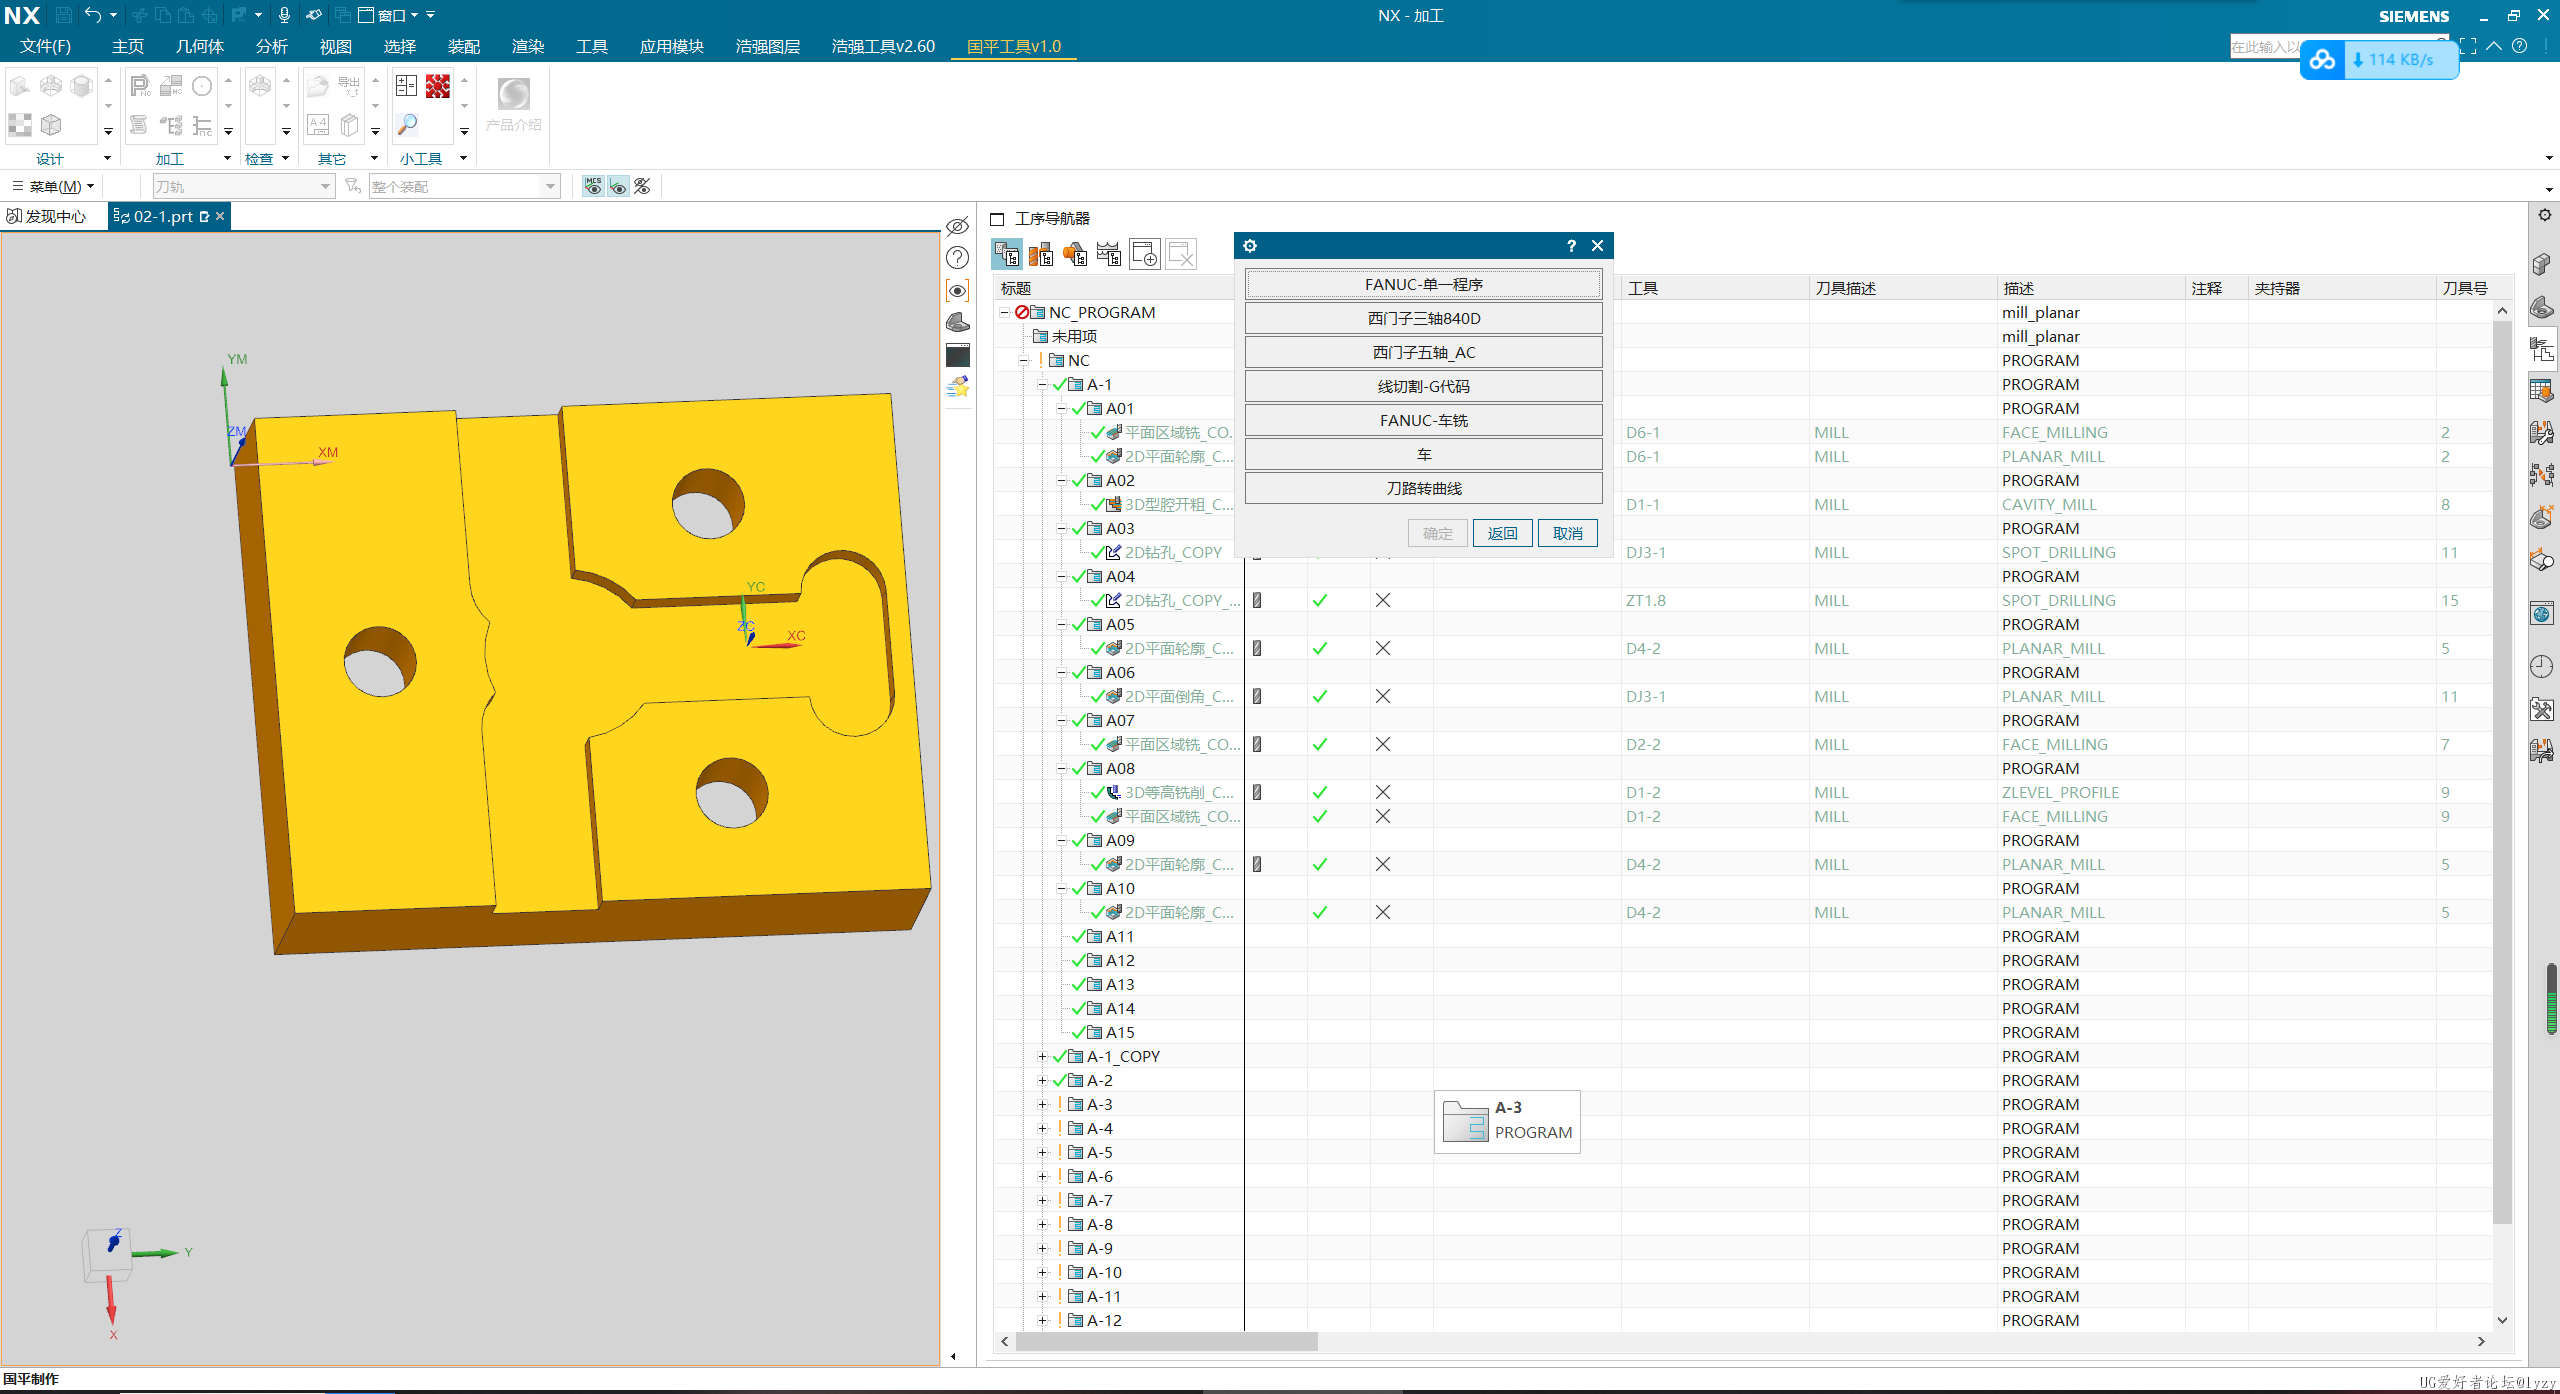Switch to the 主页 ribbon tab
The height and width of the screenshot is (1394, 2560).
coord(128,47)
